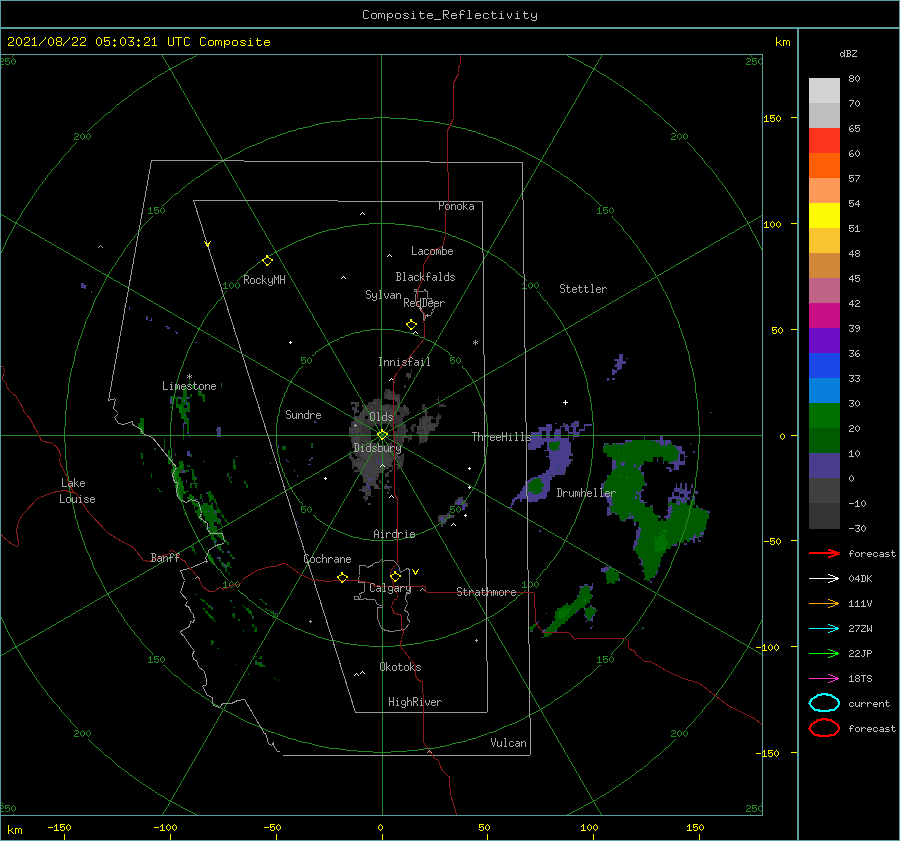Click the red forecast arrow in legend
This screenshot has height=841, width=900.
click(x=824, y=553)
